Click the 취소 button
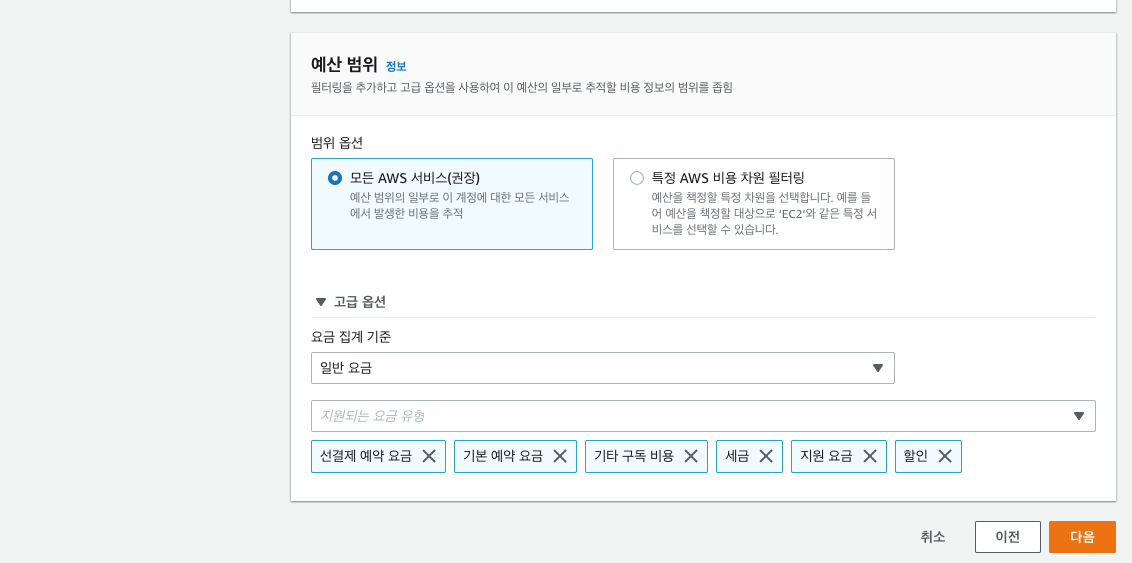Viewport: 1132px width, 563px height. pyautogui.click(x=933, y=537)
